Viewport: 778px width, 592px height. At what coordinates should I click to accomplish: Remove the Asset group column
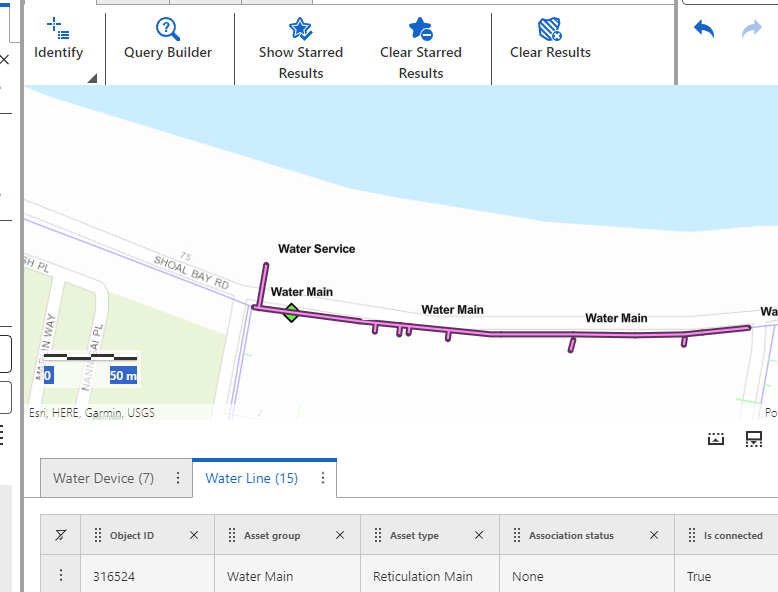click(340, 536)
